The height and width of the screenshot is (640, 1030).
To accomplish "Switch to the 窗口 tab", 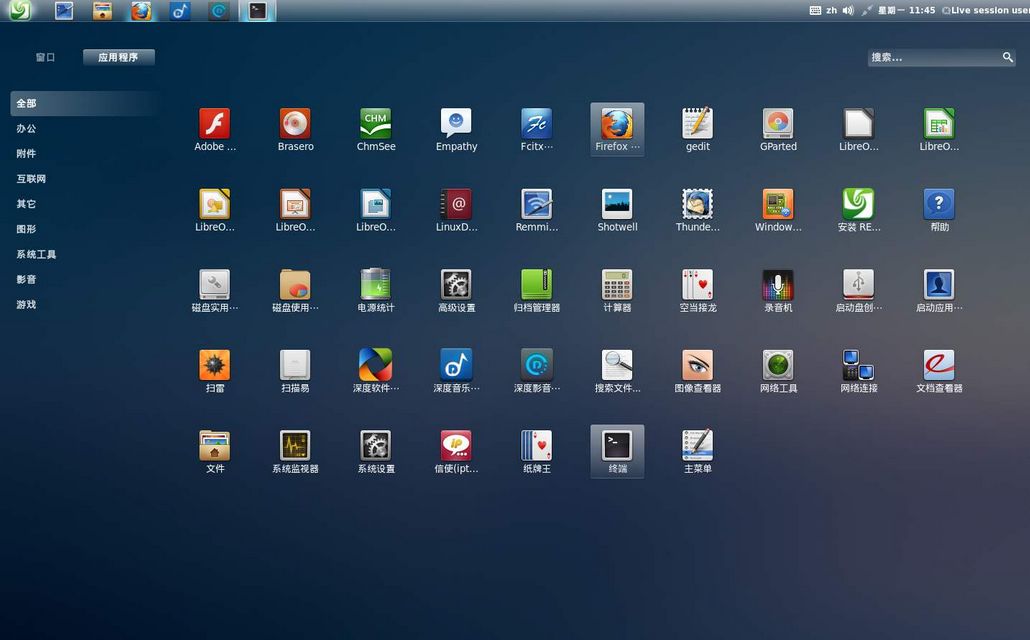I will (x=46, y=58).
